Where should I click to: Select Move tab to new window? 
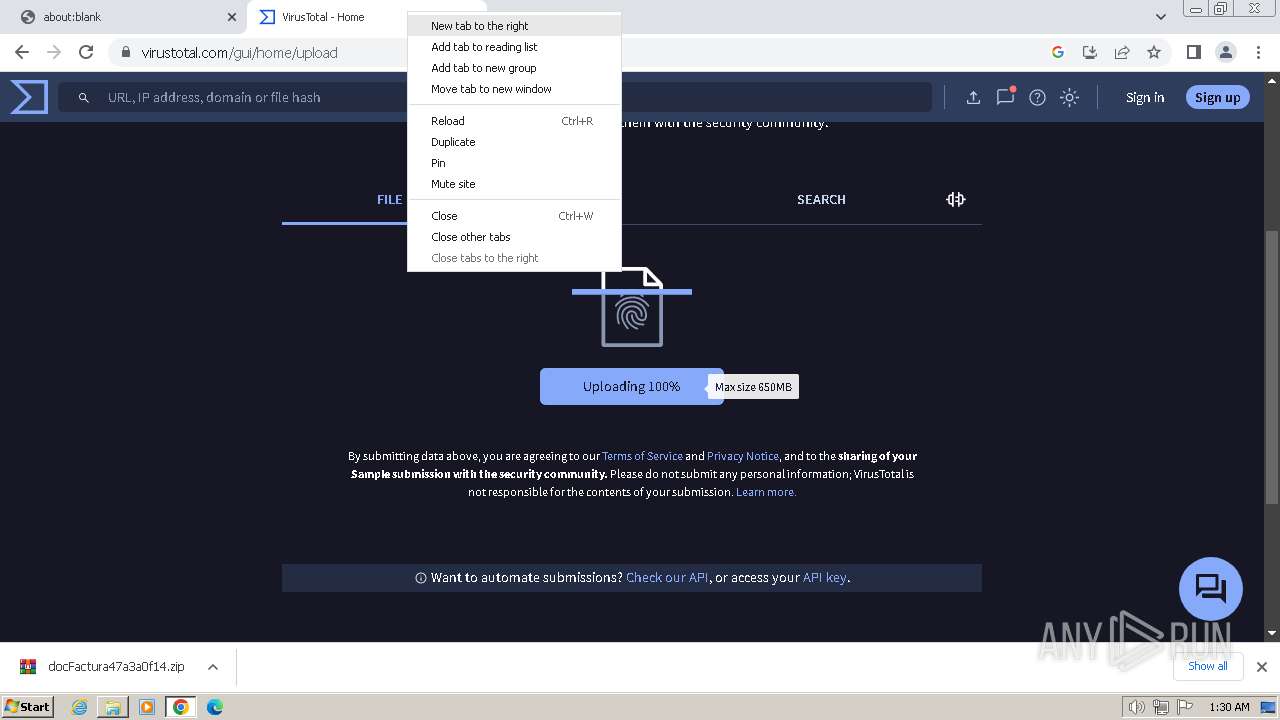click(x=514, y=89)
